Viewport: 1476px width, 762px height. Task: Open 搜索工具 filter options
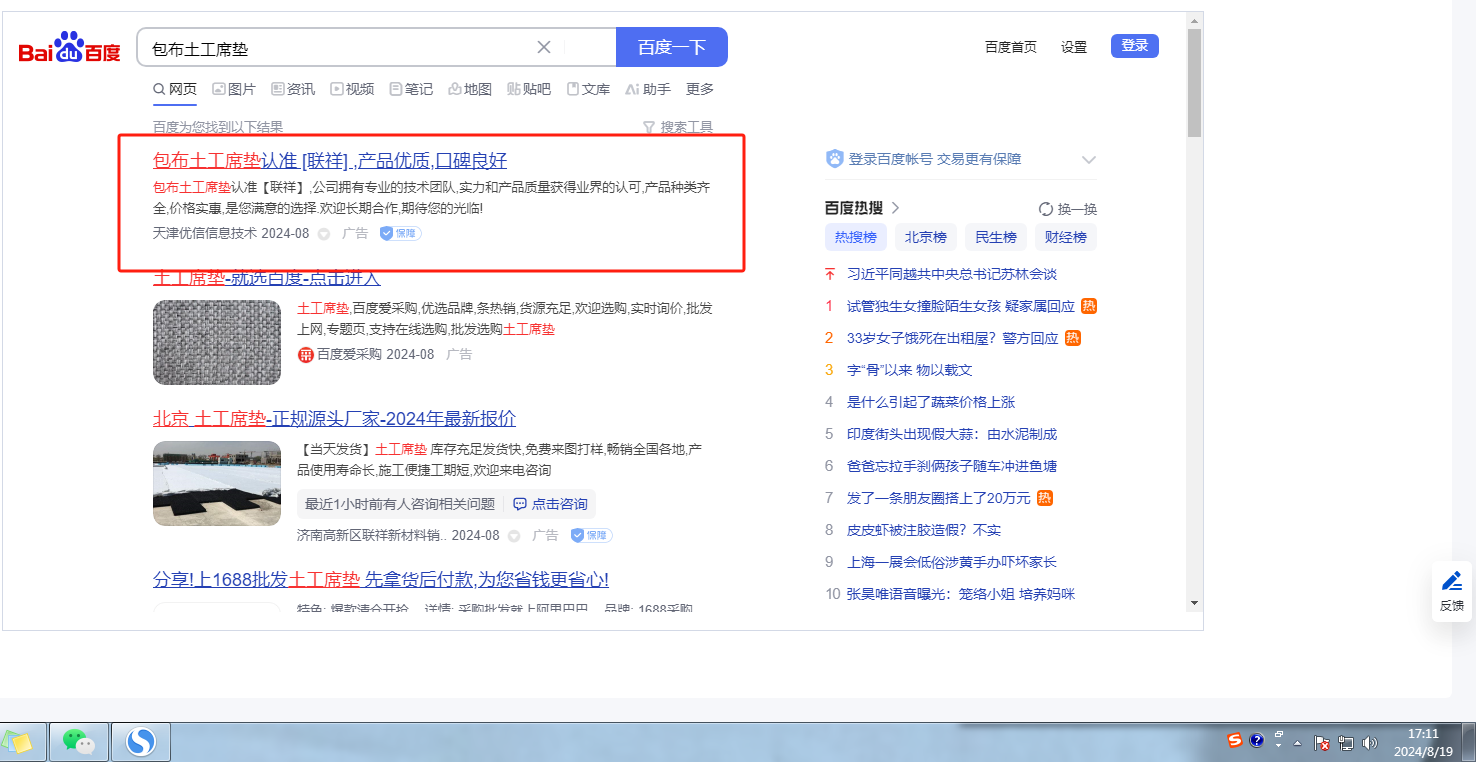[x=677, y=127]
